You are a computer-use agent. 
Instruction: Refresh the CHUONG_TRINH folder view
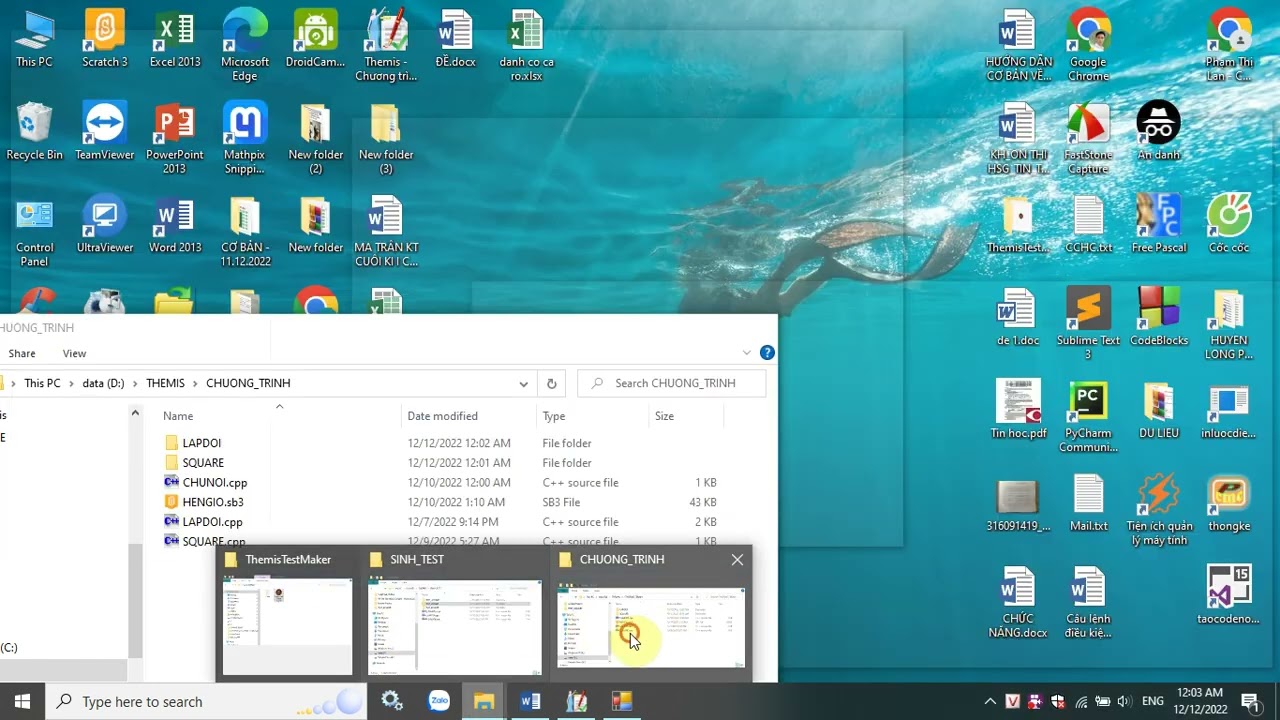(551, 383)
